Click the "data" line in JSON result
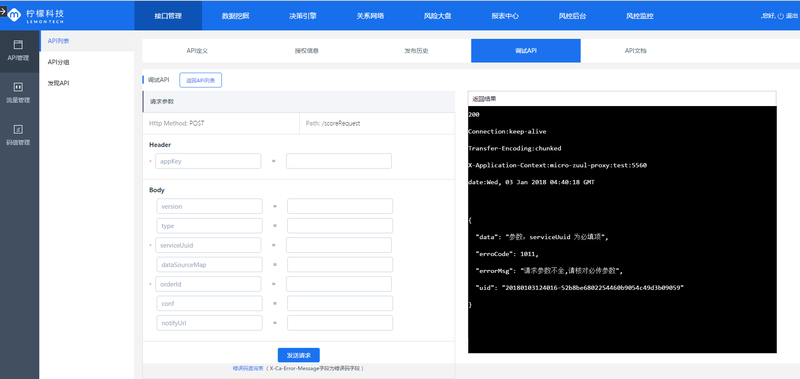 pos(542,237)
